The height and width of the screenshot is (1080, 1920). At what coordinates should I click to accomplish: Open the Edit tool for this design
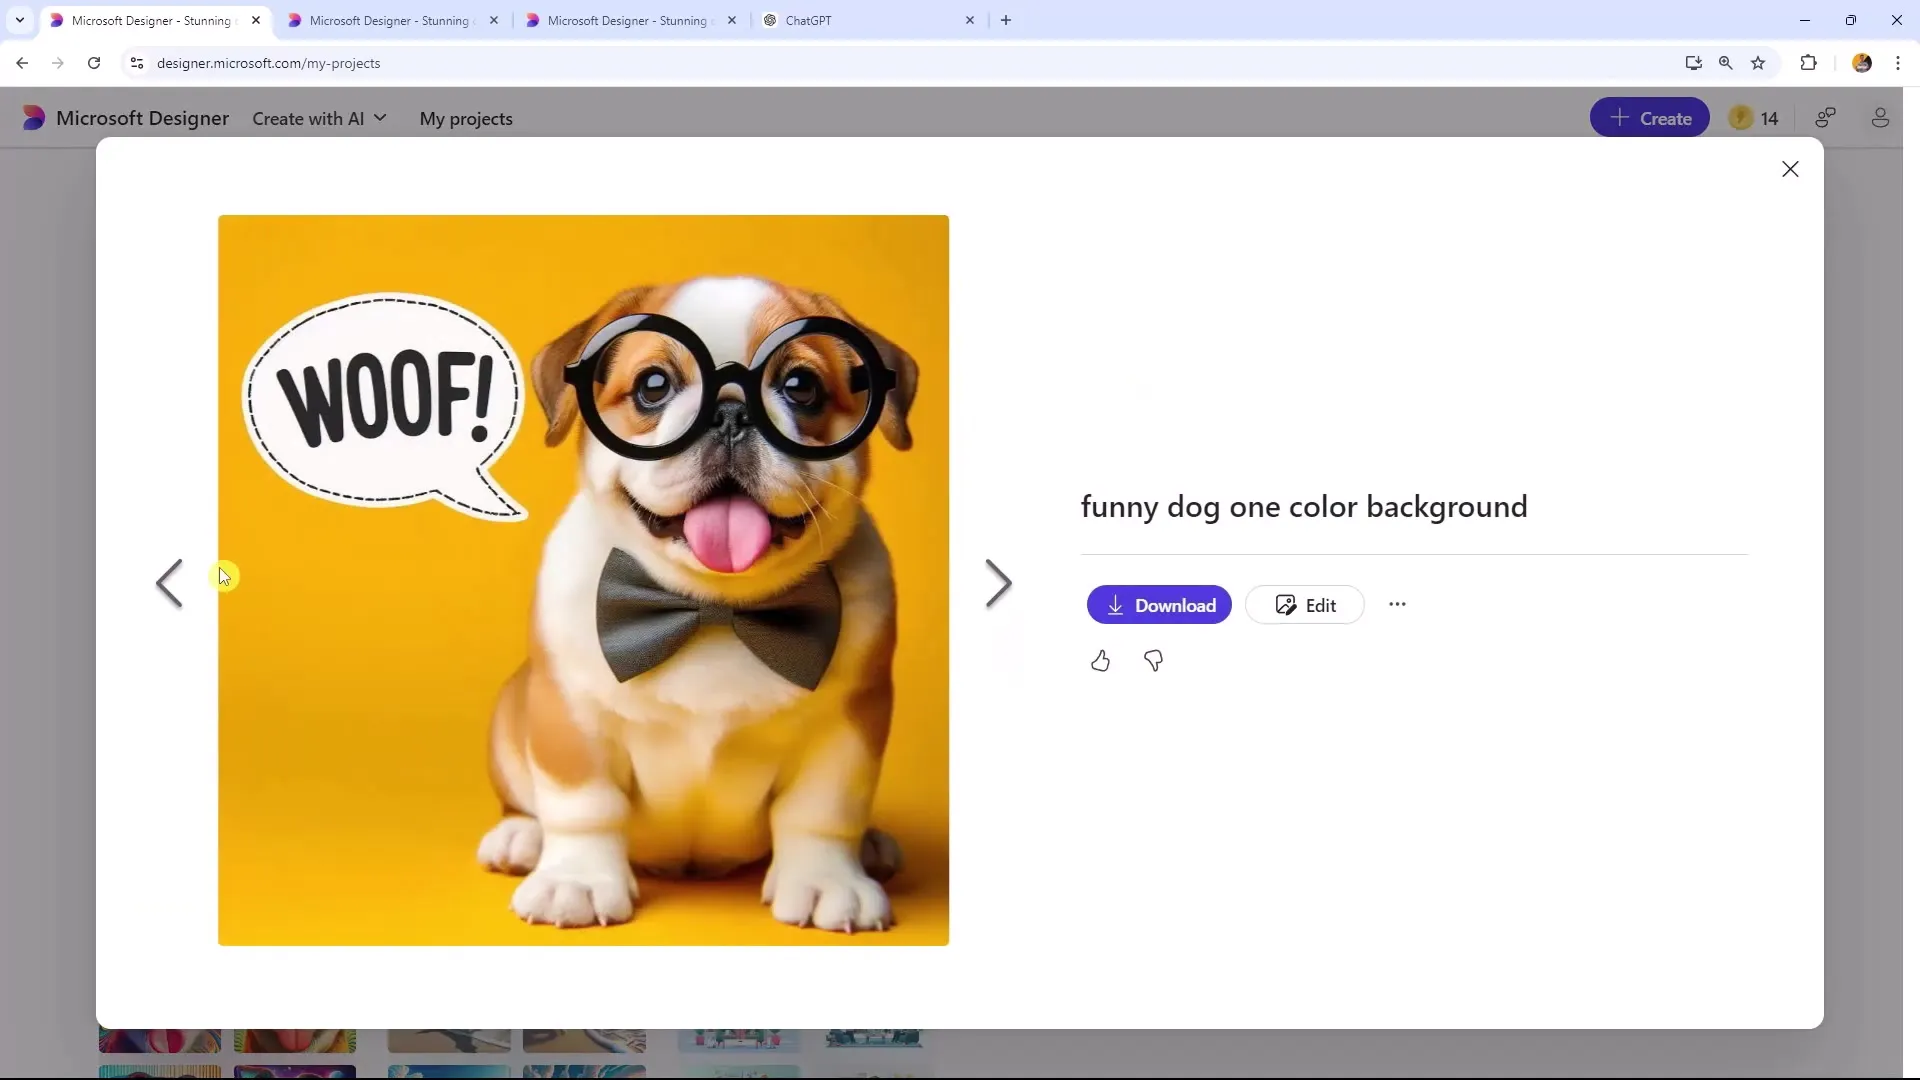click(x=1304, y=605)
